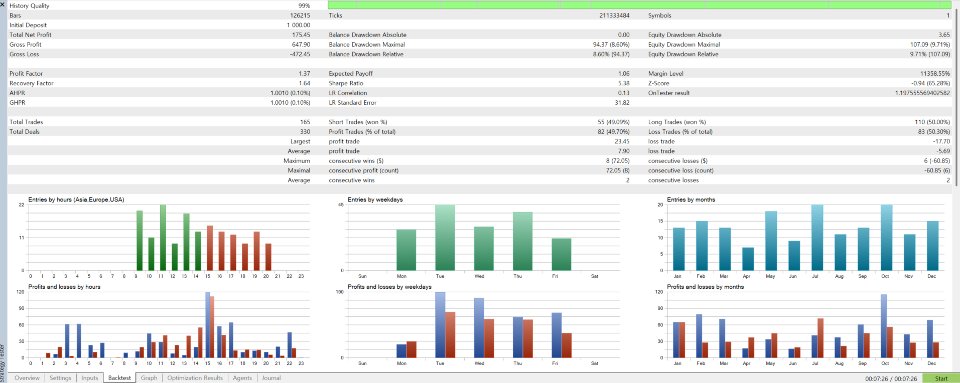This screenshot has width=960, height=383.
Task: Select the Ticks value 211333484
Action: (613, 15)
